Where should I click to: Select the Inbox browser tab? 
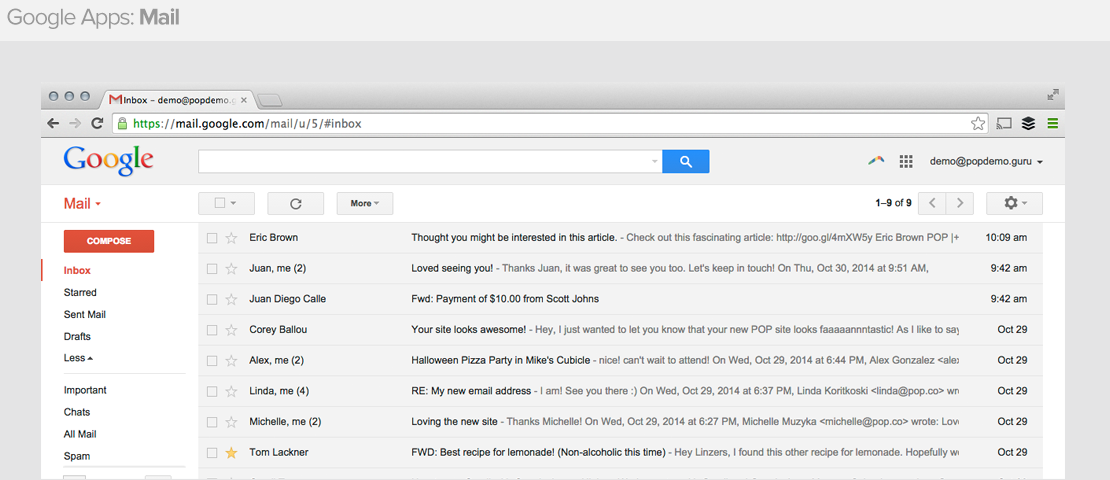[178, 100]
